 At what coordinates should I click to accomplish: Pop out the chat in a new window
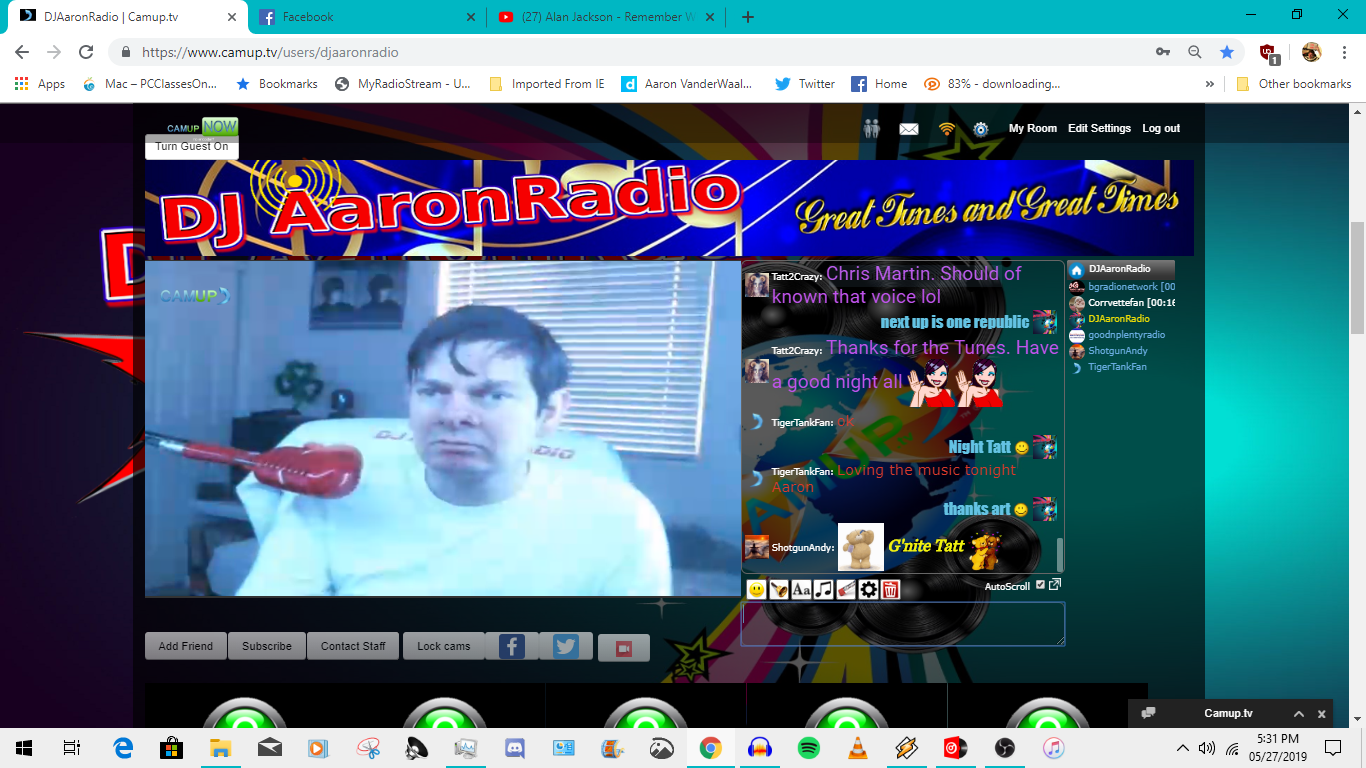coord(1055,585)
